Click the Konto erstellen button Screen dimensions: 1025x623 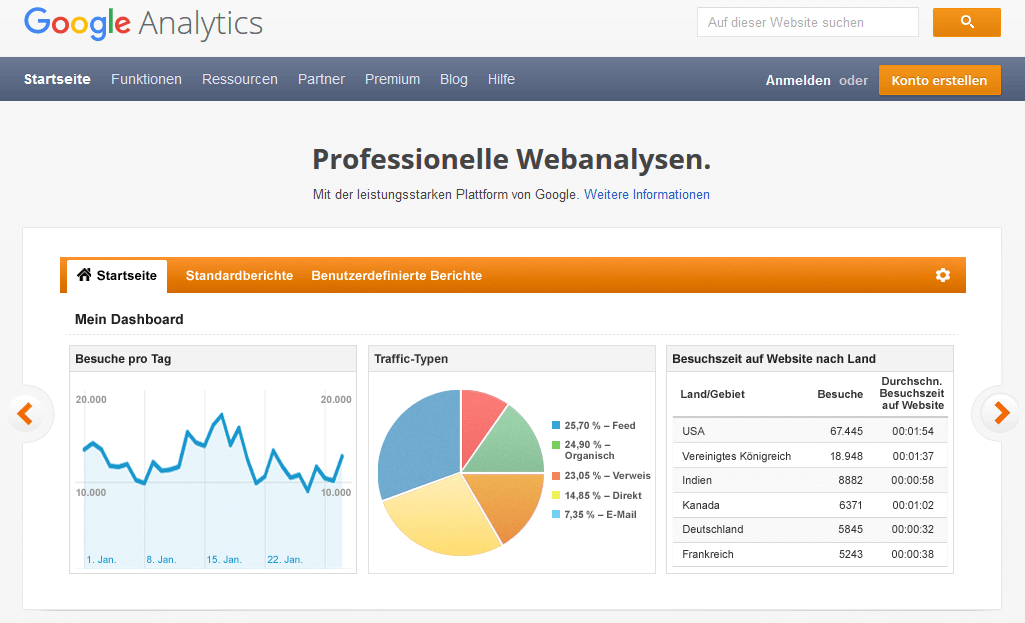pos(939,80)
